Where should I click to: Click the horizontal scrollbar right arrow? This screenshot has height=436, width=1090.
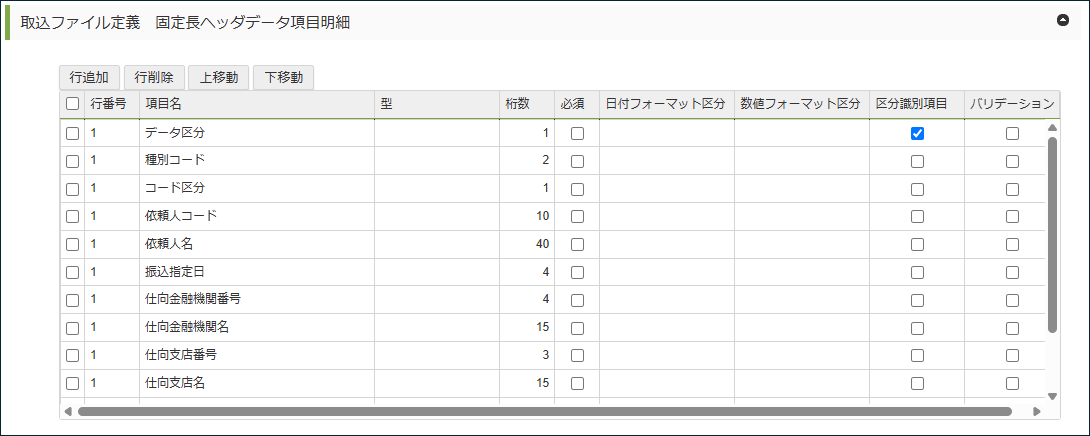[1037, 411]
